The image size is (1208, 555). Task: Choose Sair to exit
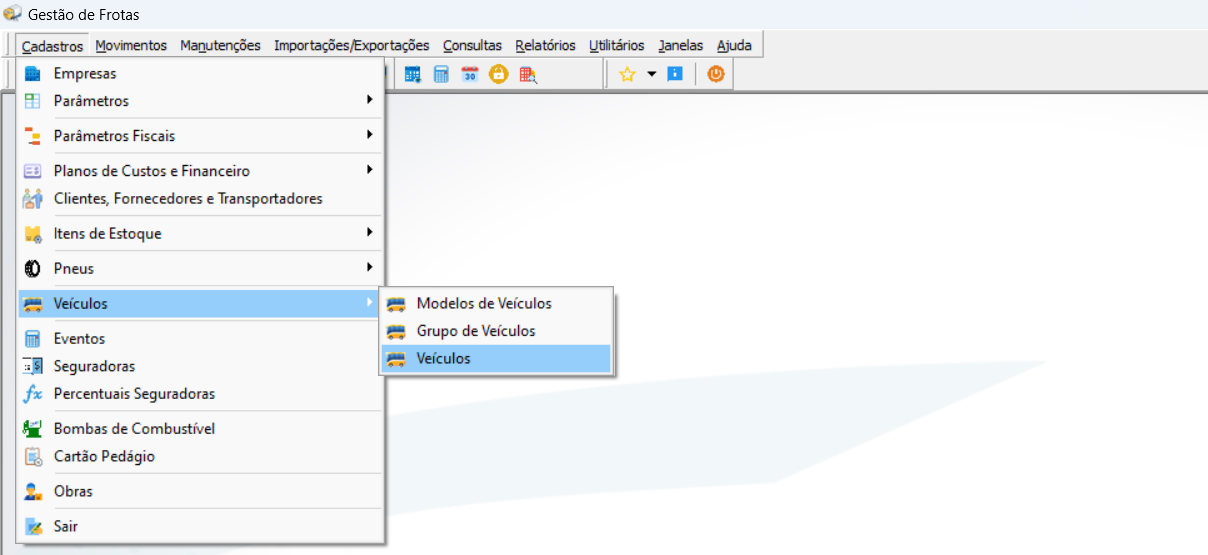(201, 527)
